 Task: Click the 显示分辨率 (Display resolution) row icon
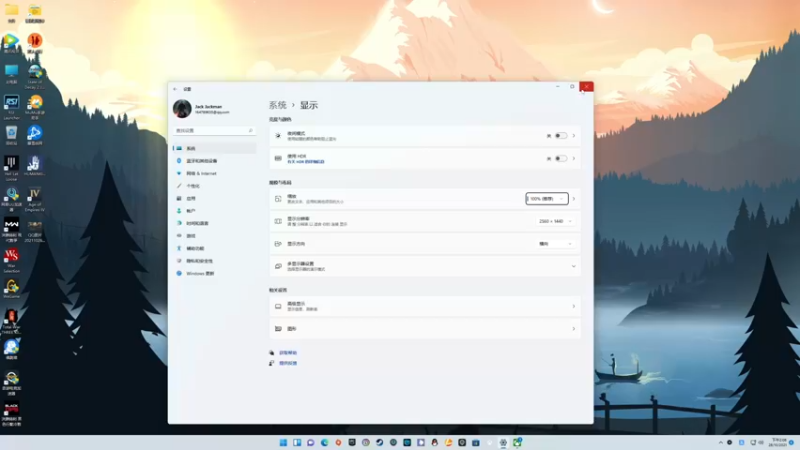point(278,221)
